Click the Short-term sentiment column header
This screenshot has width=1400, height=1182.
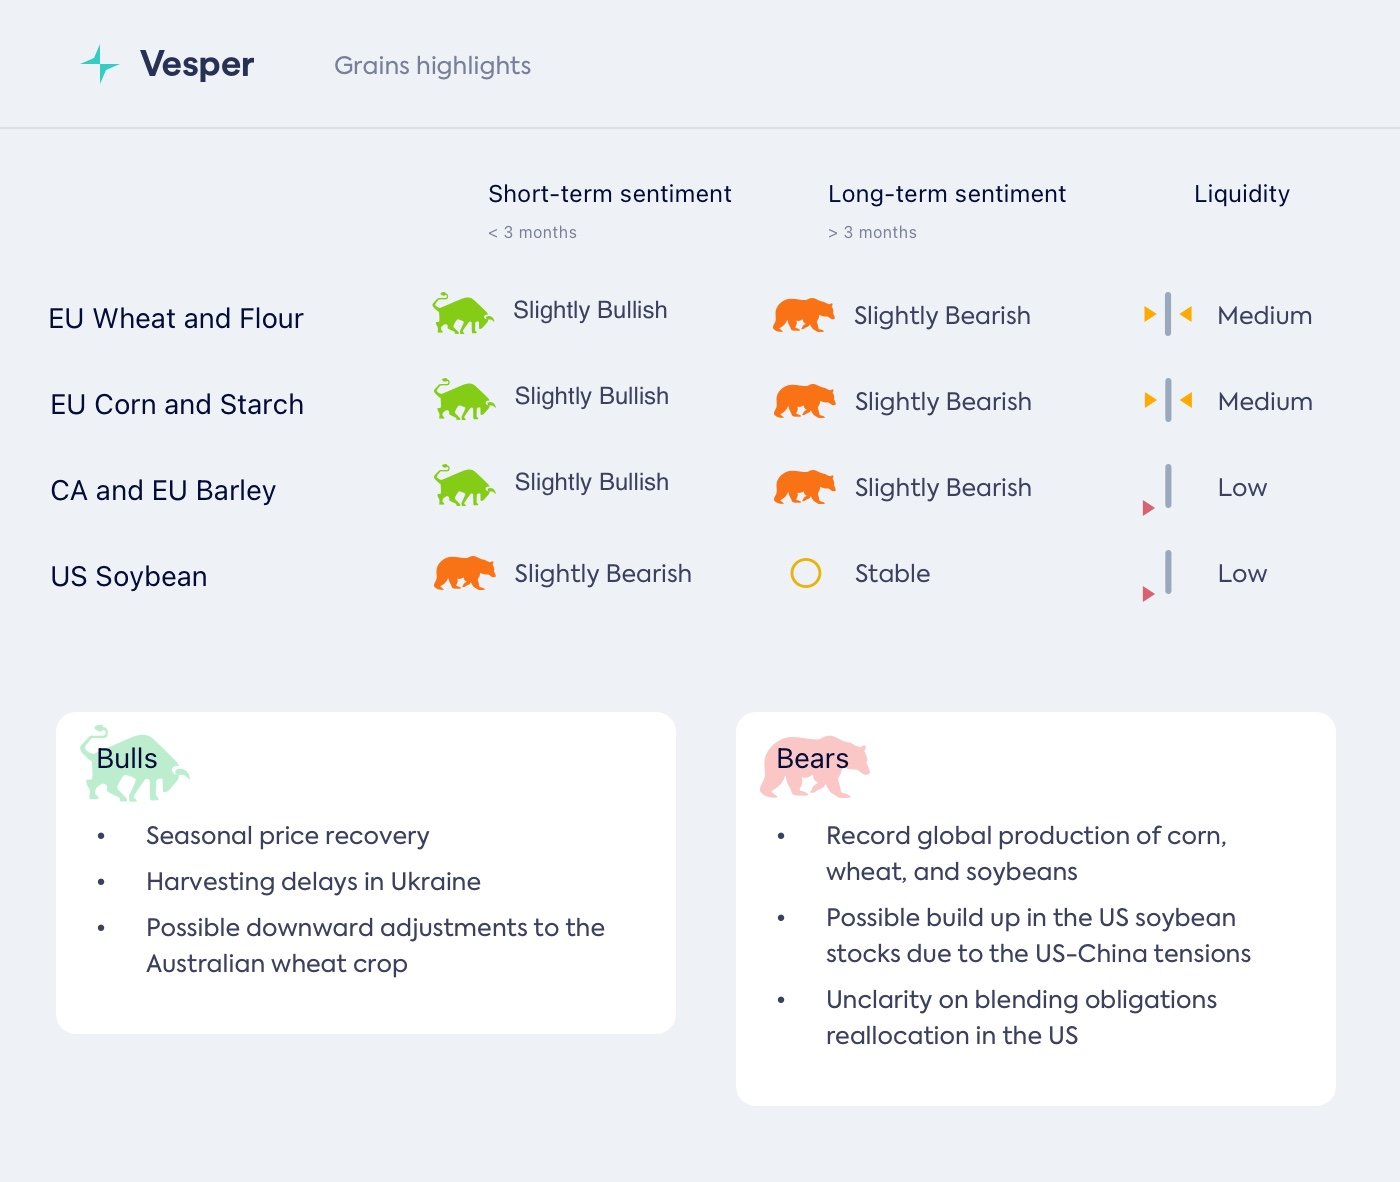click(x=609, y=194)
